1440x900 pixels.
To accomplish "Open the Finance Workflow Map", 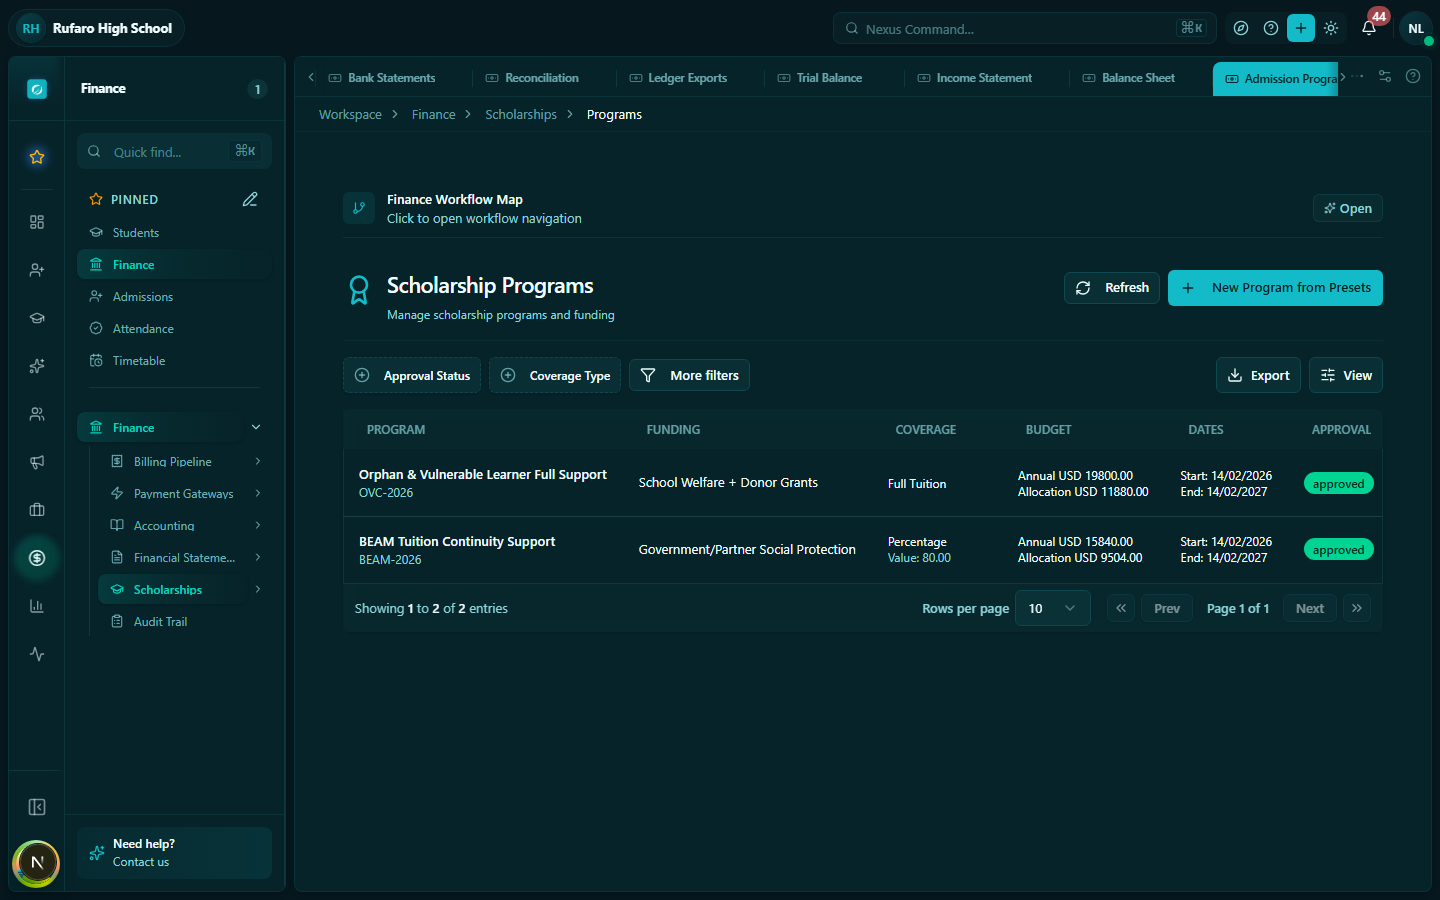I will pyautogui.click(x=1348, y=208).
